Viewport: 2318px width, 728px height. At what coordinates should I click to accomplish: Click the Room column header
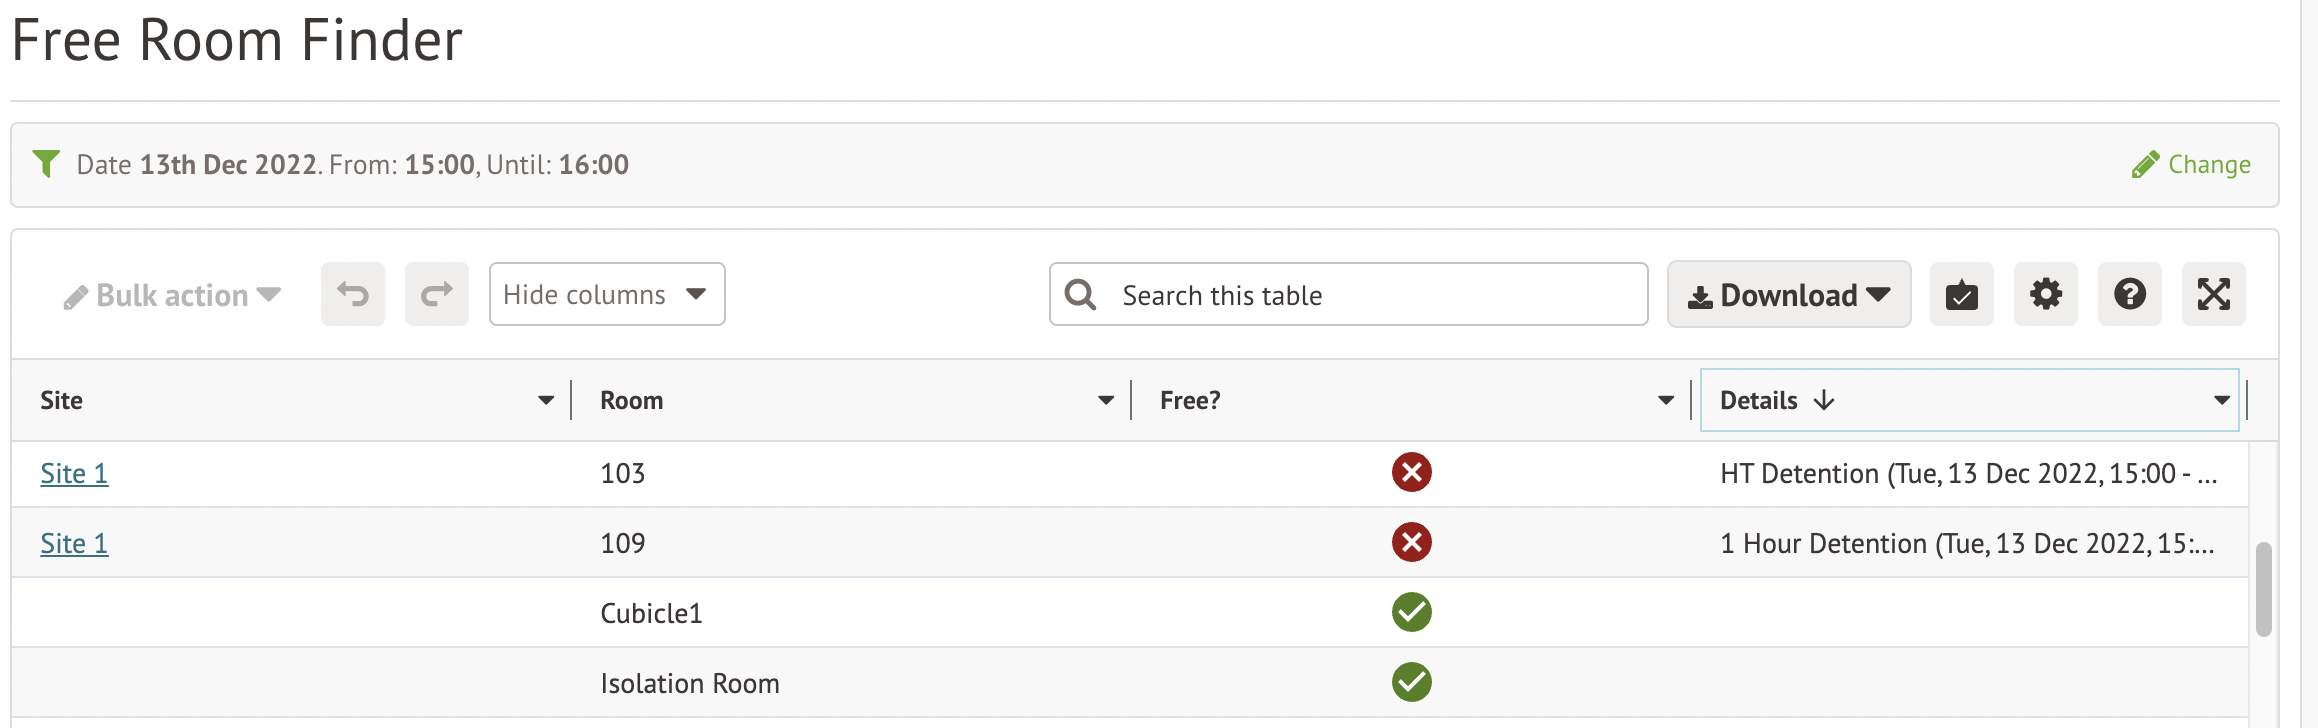[631, 400]
